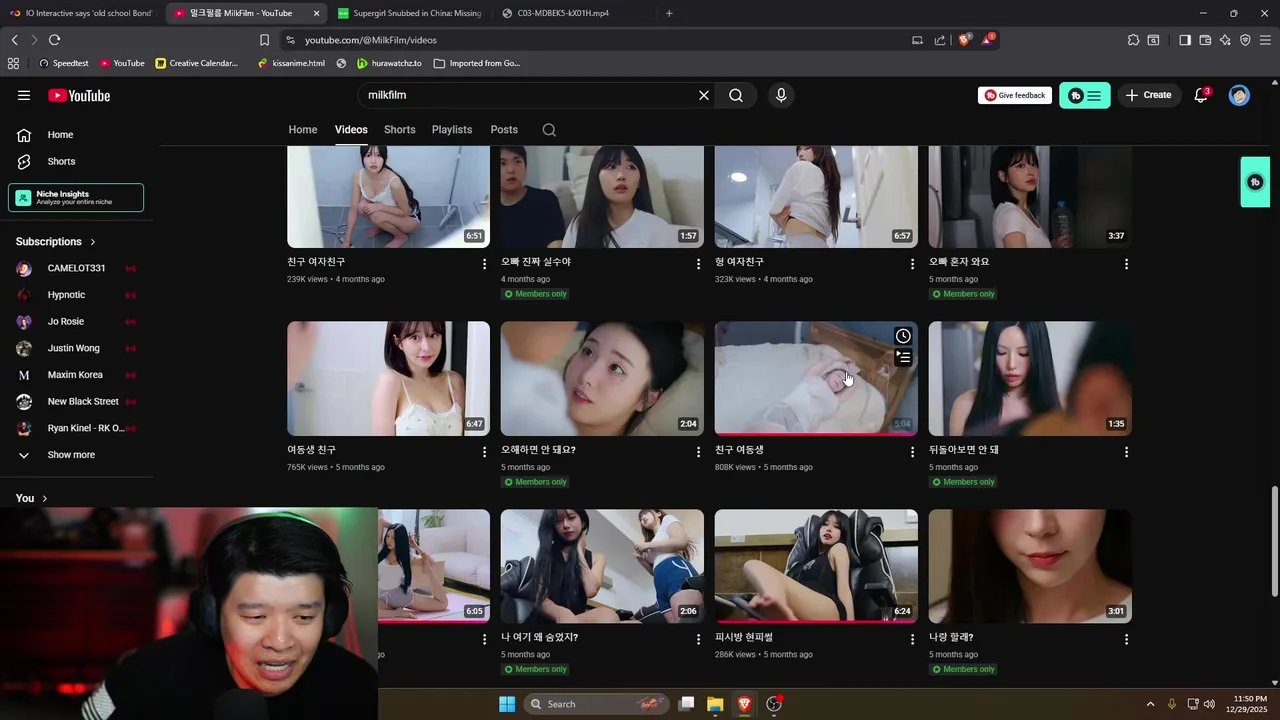
Task: Open a new browser tab
Action: (669, 13)
